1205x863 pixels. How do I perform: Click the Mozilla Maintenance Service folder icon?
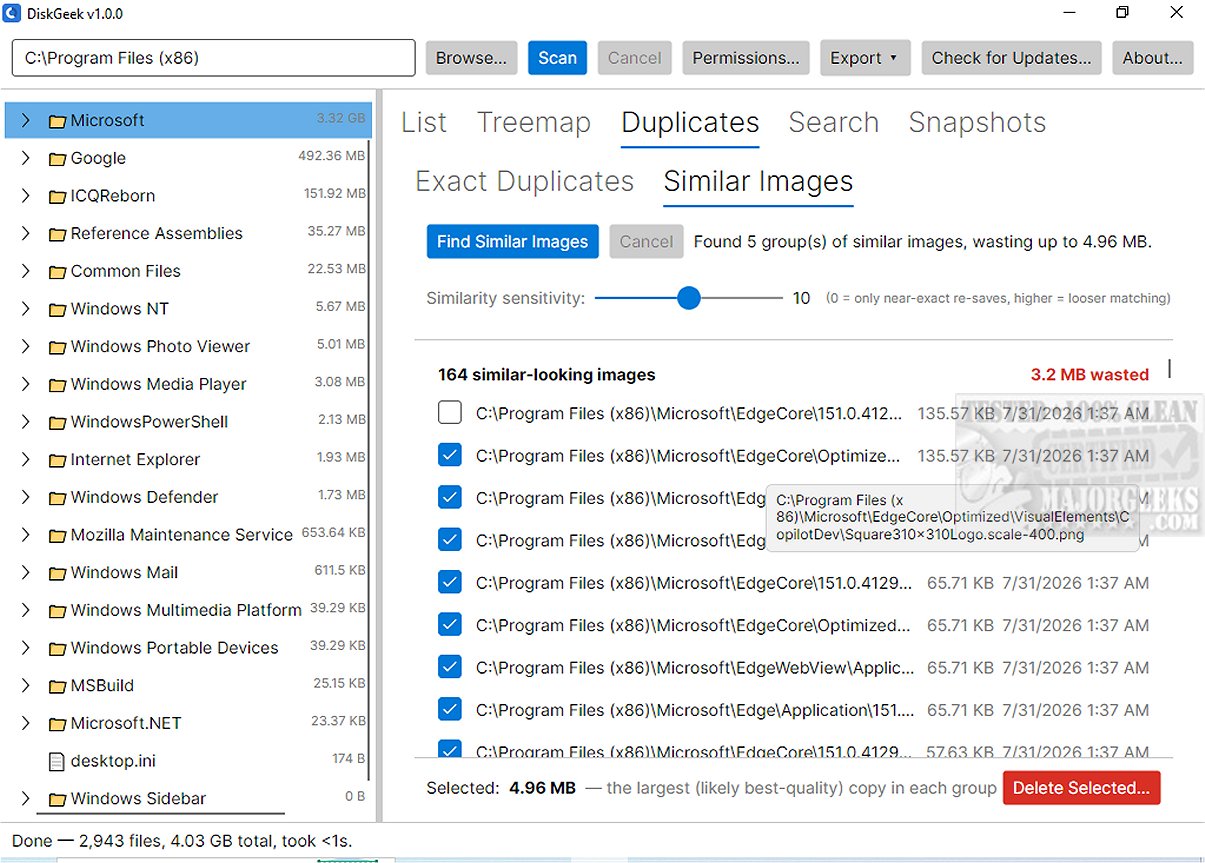coord(57,536)
